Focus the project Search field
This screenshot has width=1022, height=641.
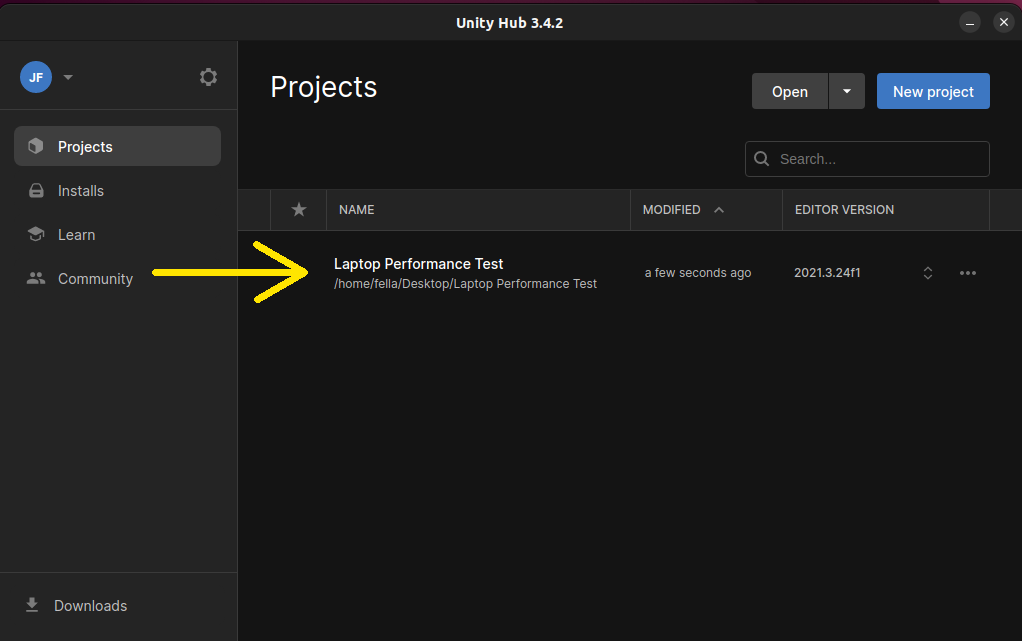point(867,159)
